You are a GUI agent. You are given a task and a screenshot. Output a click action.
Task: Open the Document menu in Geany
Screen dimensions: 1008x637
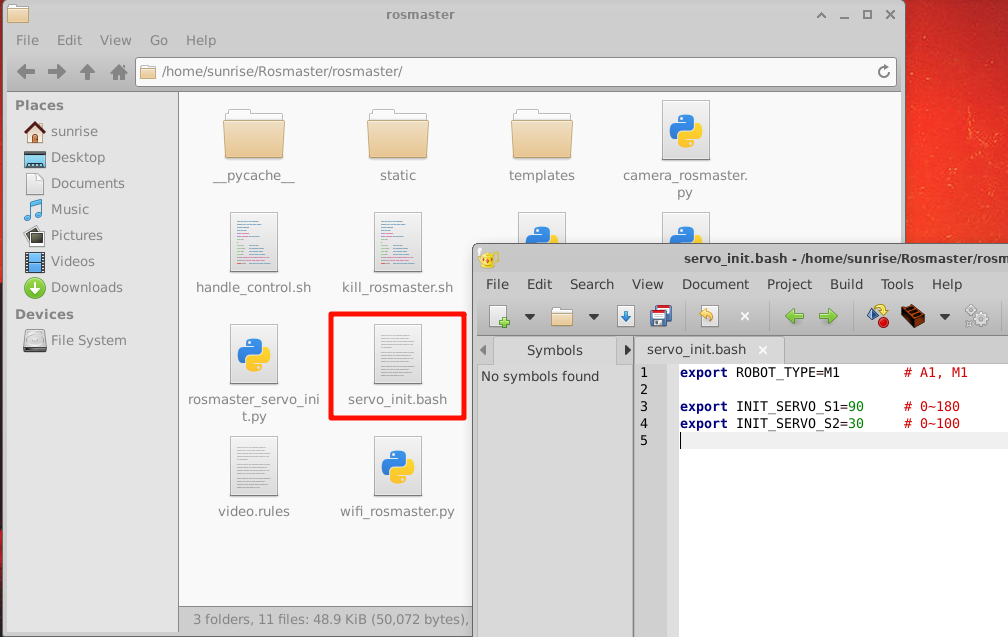click(x=715, y=284)
